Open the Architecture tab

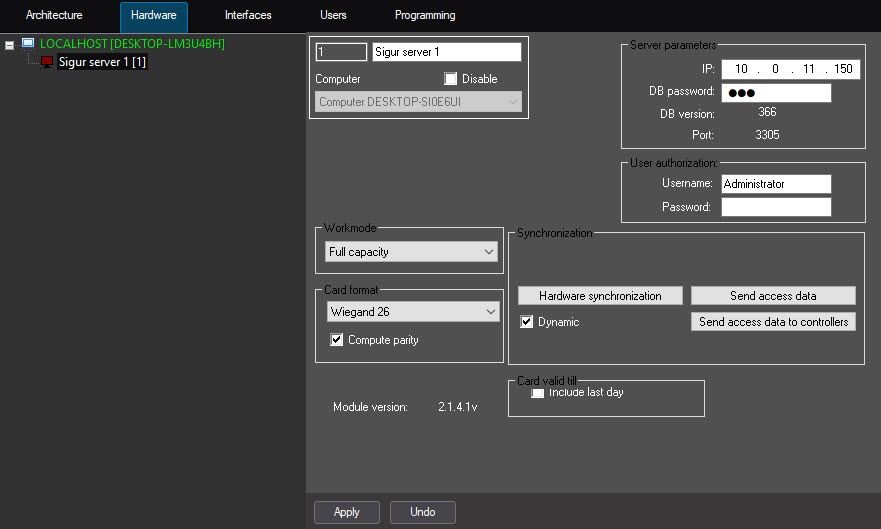54,15
